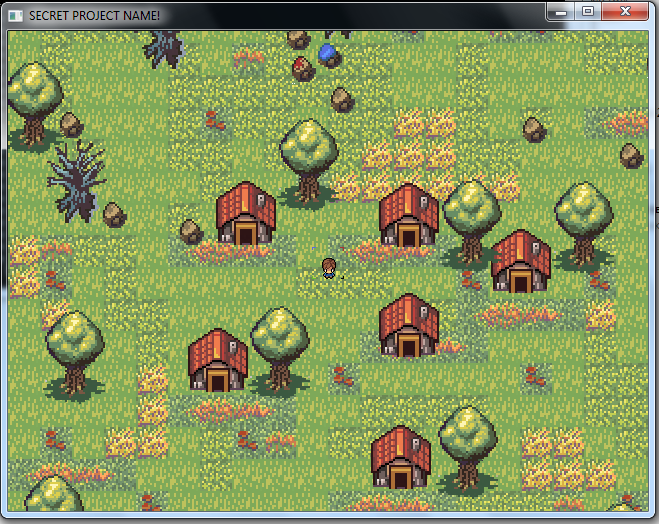Viewport: 659px width, 524px height.
Task: Click the brown-haired player character sprite
Action: tap(329, 268)
